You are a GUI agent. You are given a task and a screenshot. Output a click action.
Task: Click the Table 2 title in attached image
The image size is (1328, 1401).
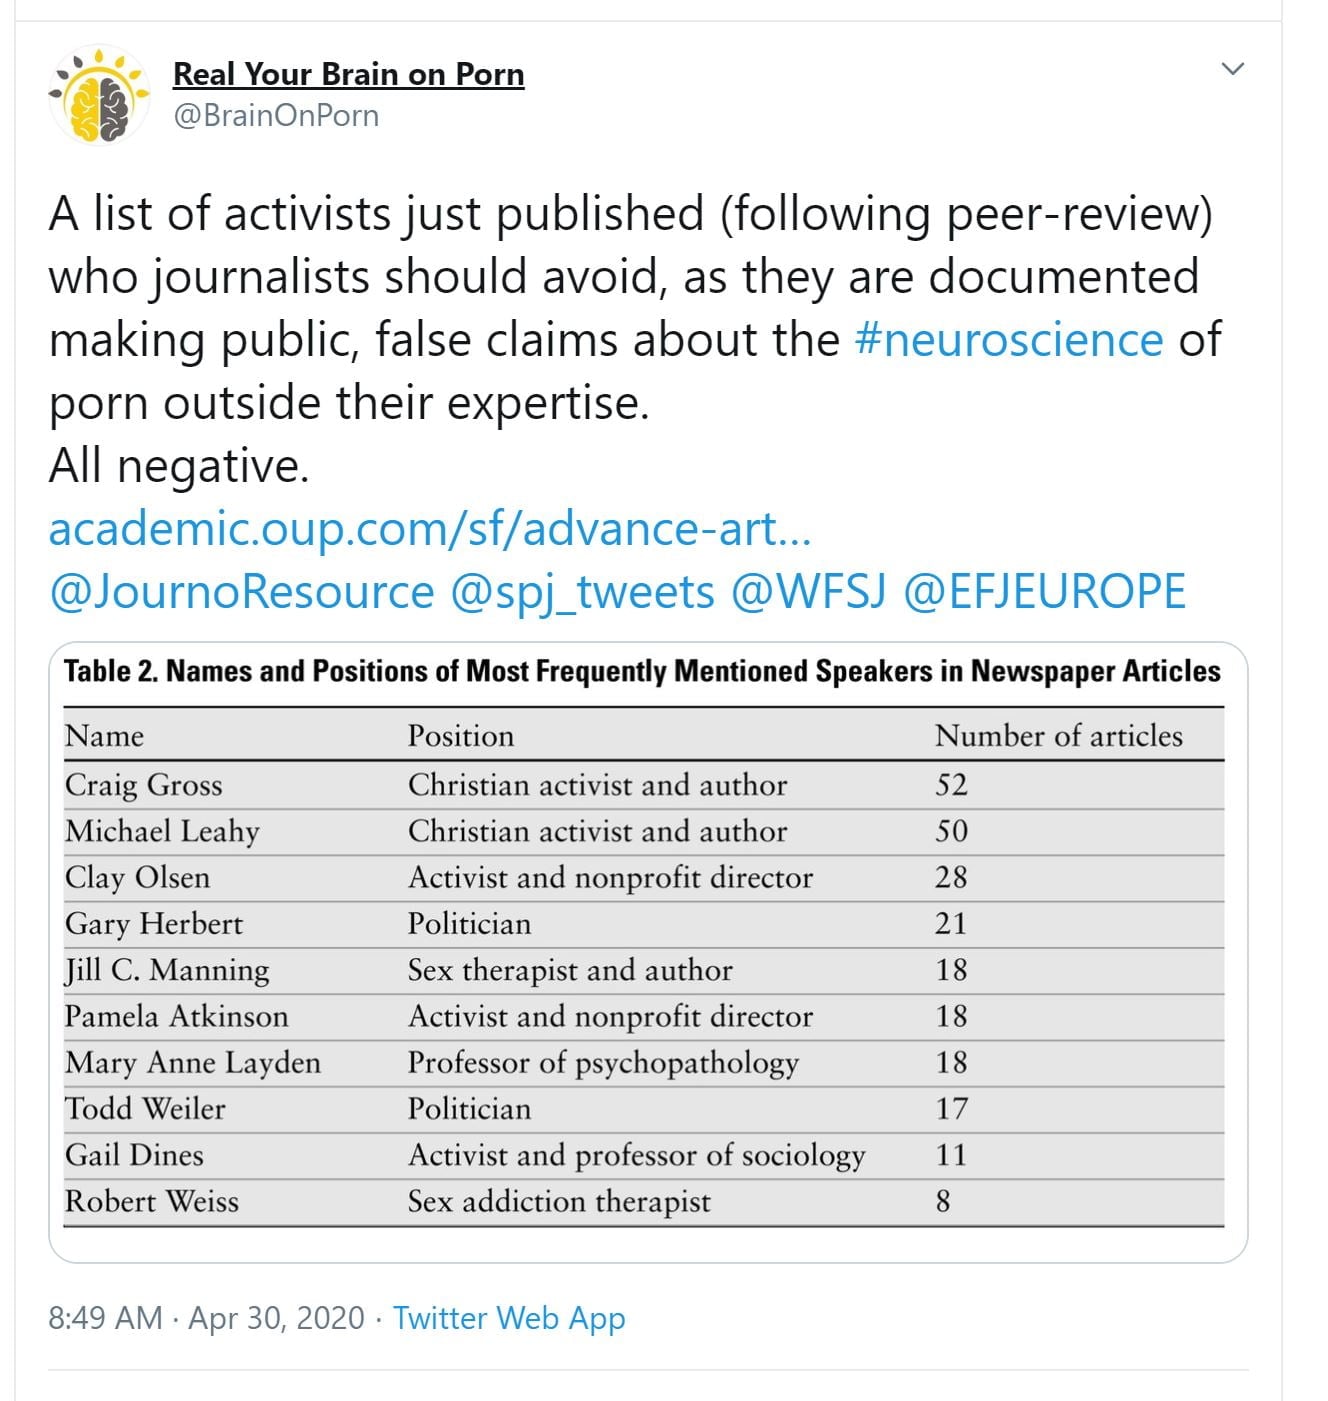point(642,671)
